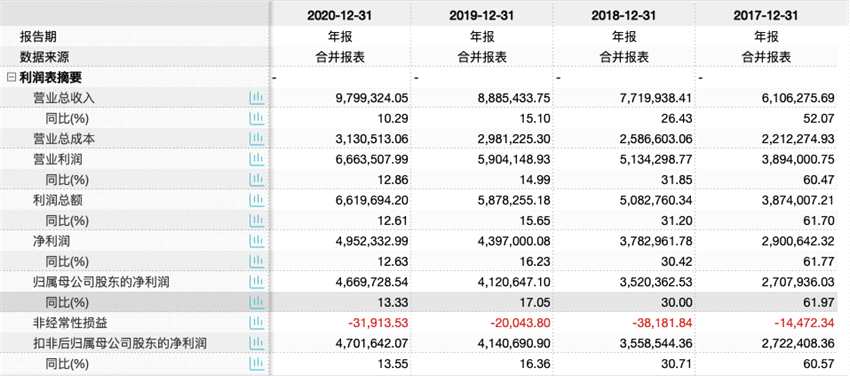Open chart icon for 同比 row showing 13.55
The image size is (850, 376).
(256, 363)
